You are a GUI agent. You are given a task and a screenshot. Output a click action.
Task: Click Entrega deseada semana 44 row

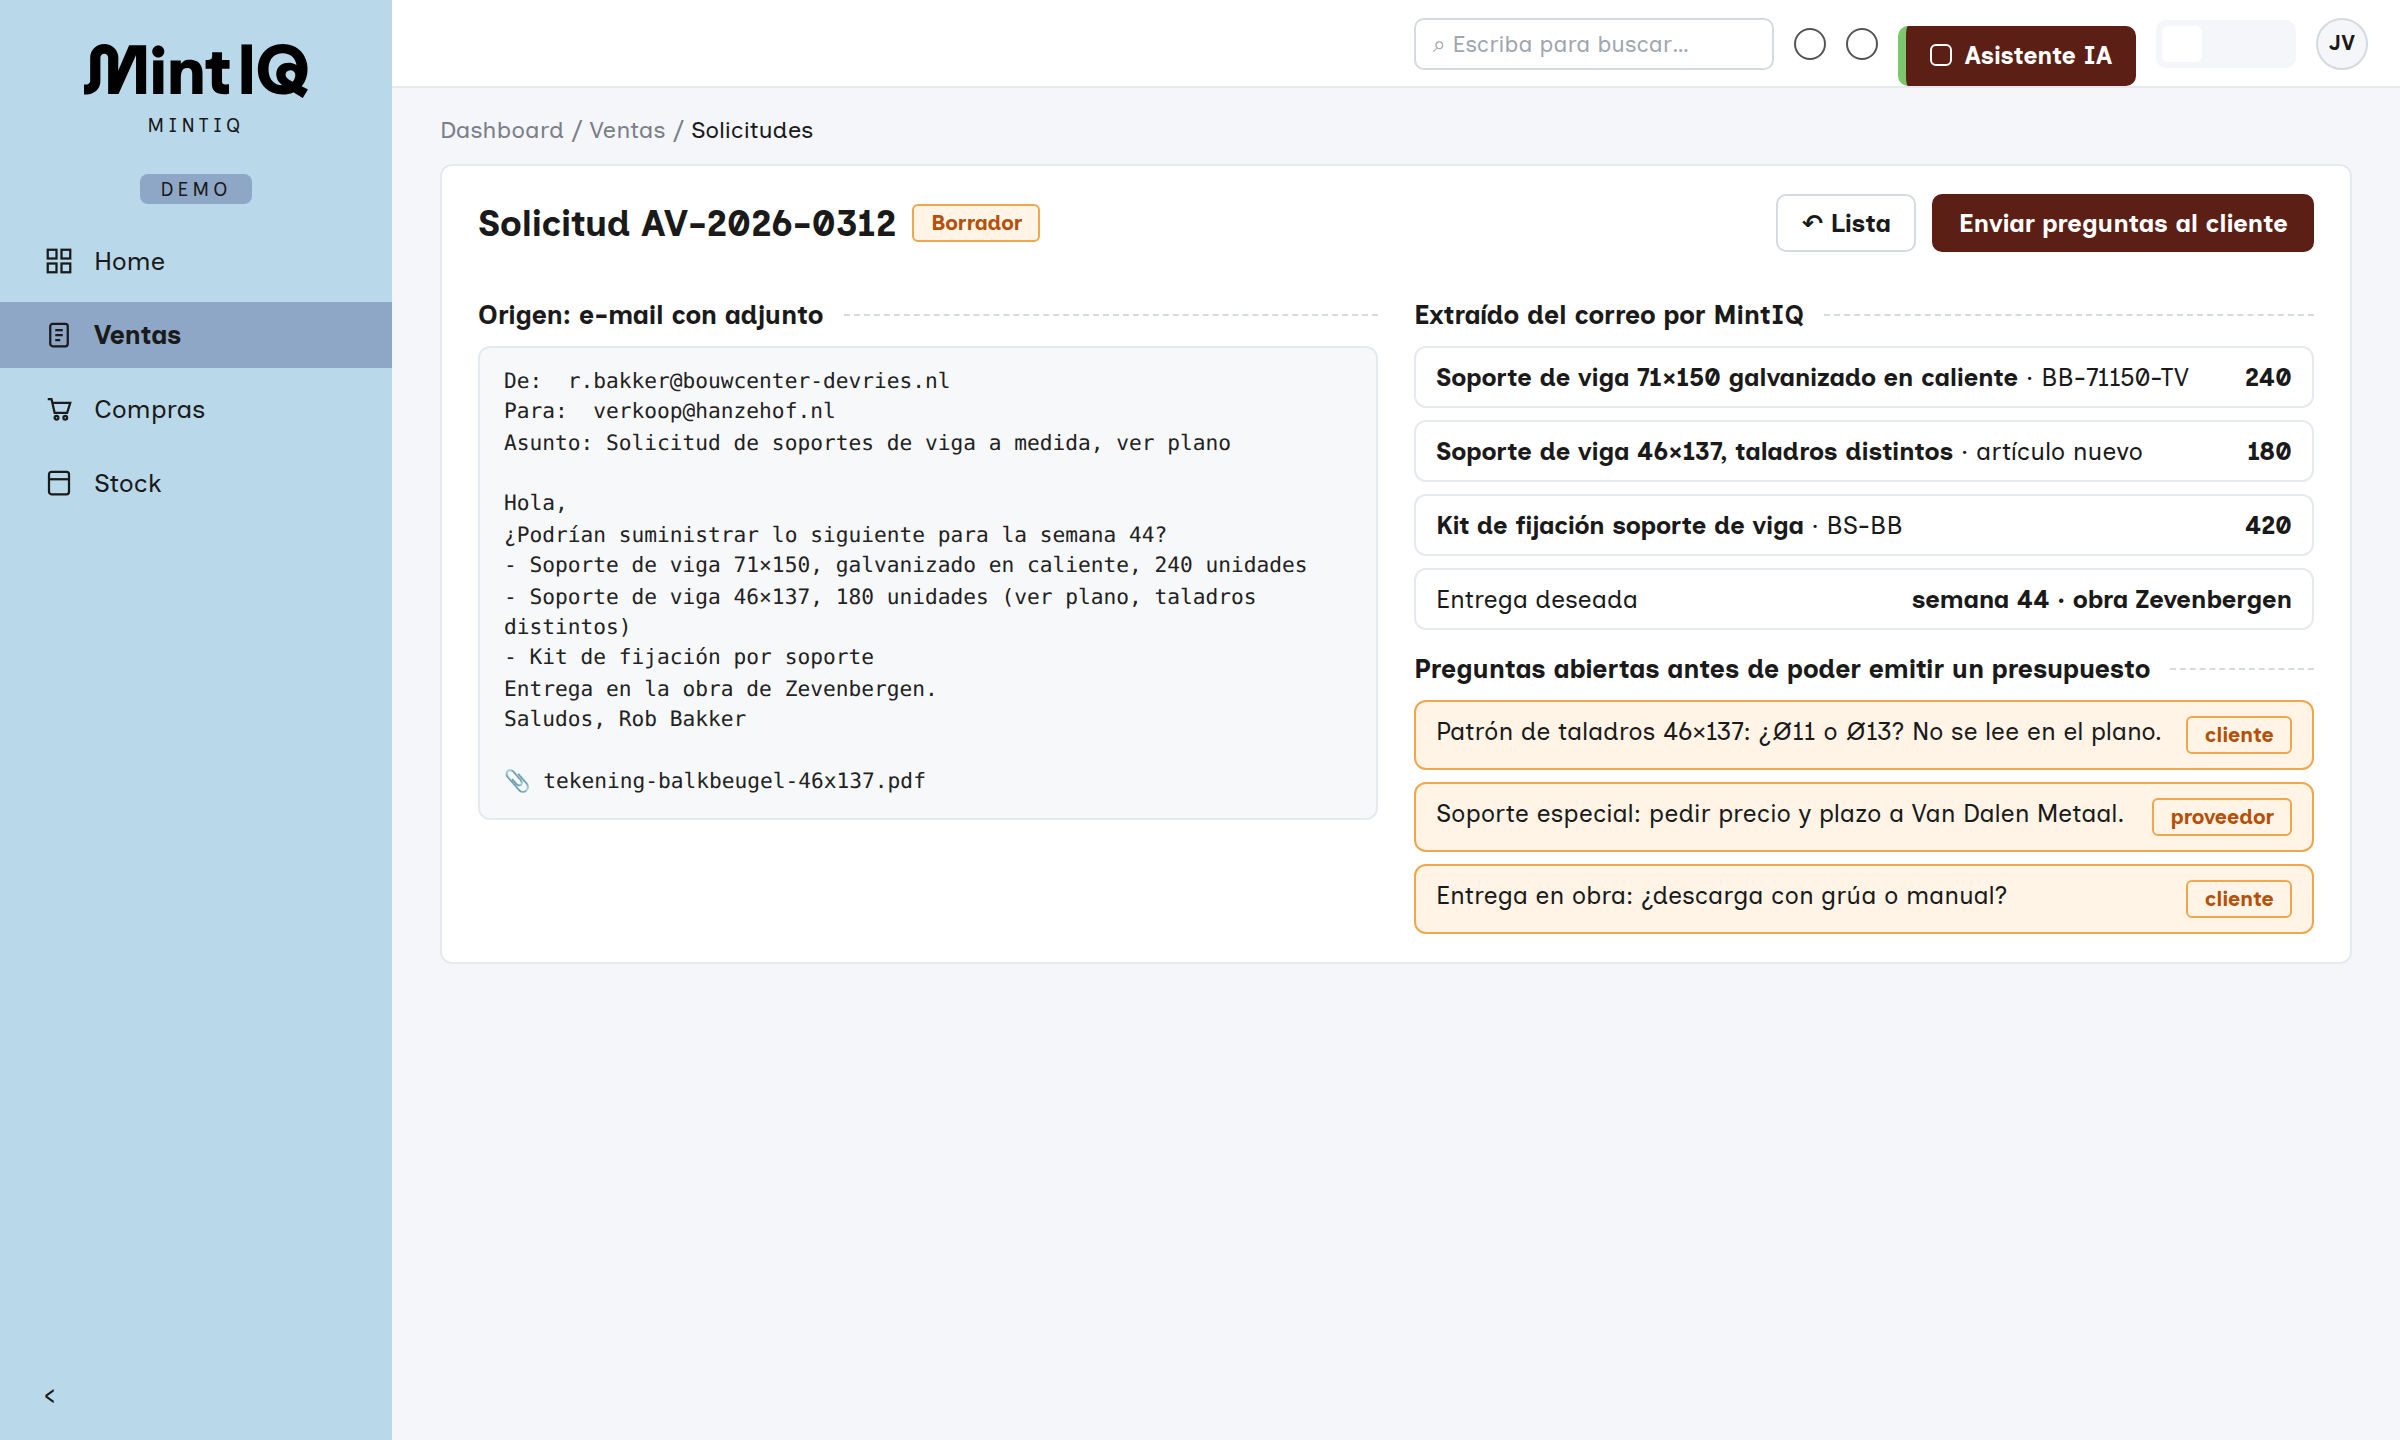click(1864, 599)
